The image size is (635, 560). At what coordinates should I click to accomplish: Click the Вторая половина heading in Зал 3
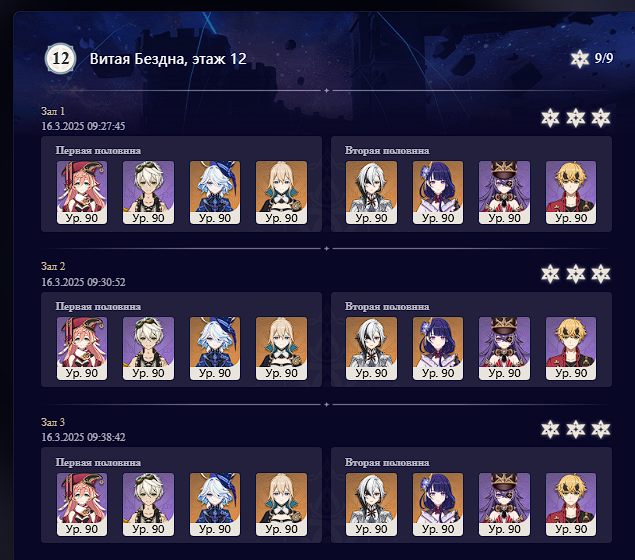pos(387,462)
